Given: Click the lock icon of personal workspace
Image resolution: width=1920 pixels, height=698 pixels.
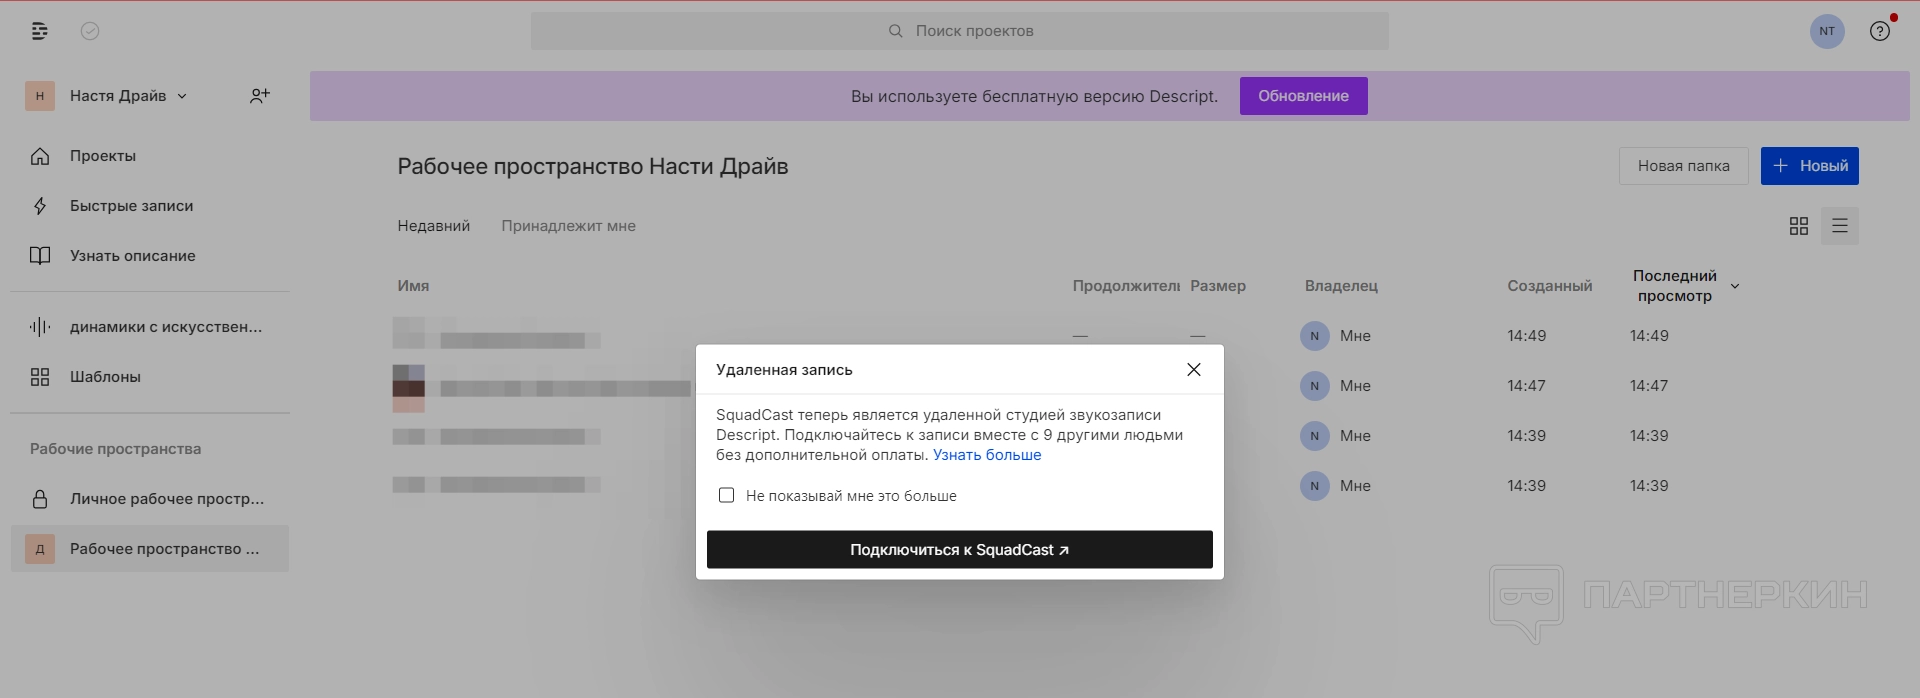Looking at the screenshot, I should click(x=40, y=499).
